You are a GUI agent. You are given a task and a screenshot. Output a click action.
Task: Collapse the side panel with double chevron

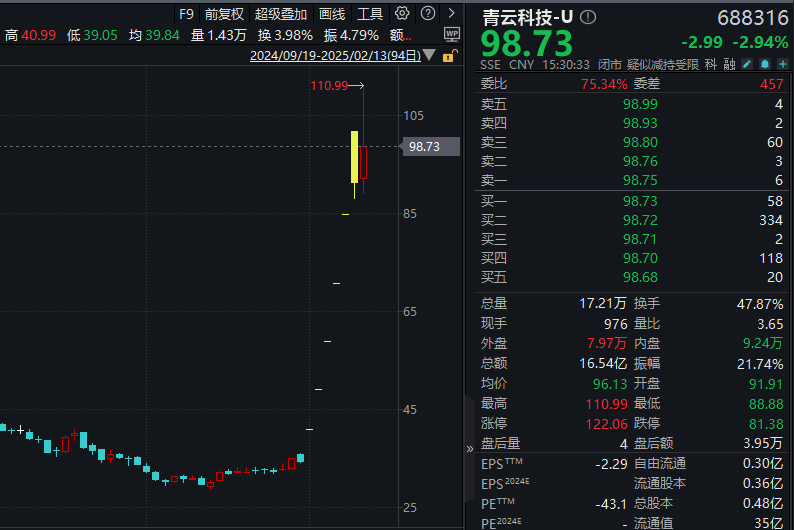tap(469, 449)
